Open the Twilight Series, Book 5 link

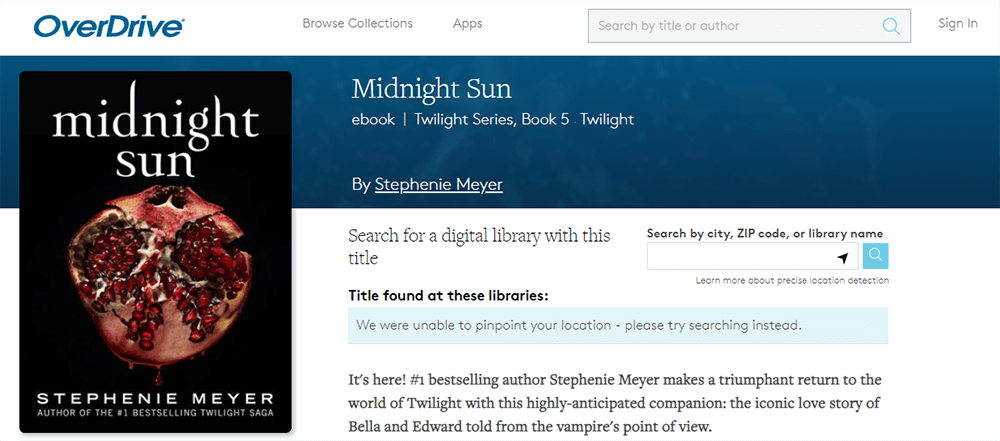coord(491,119)
